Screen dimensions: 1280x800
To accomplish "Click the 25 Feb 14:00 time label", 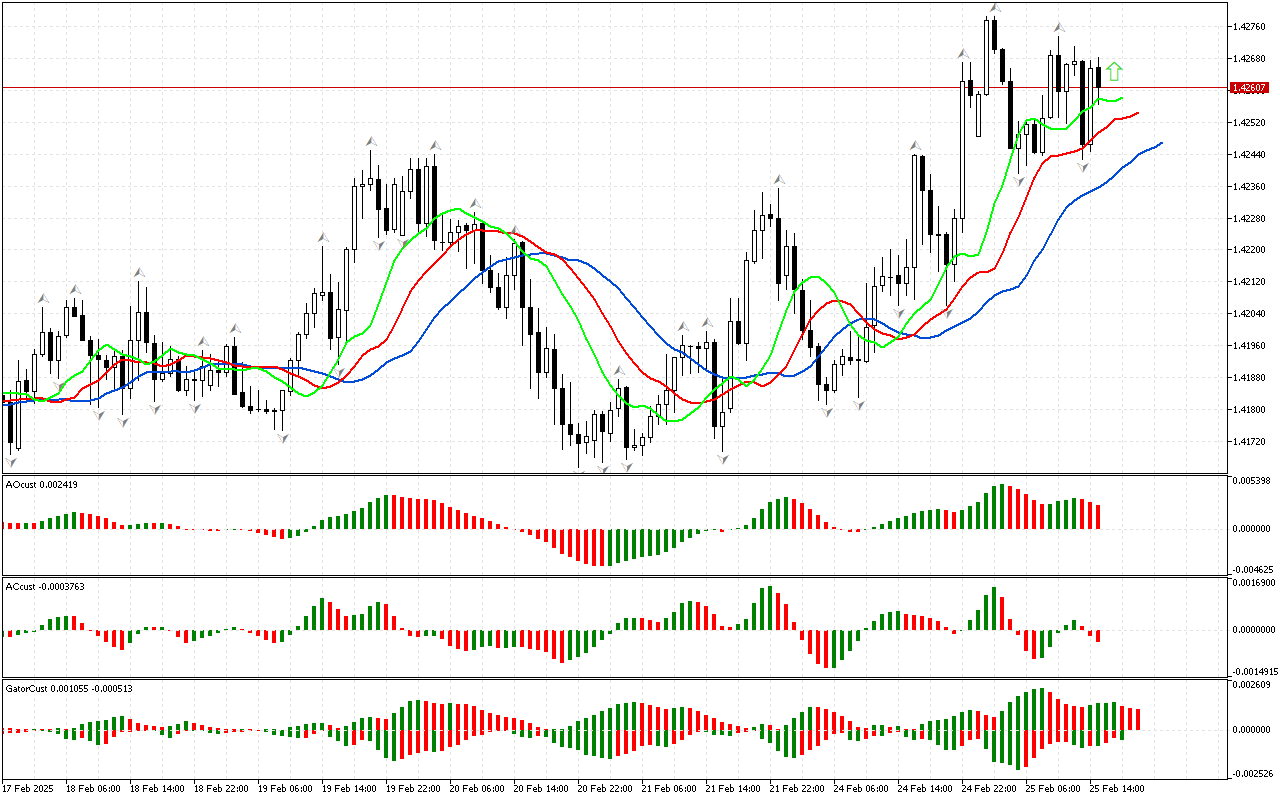I will 1117,789.
